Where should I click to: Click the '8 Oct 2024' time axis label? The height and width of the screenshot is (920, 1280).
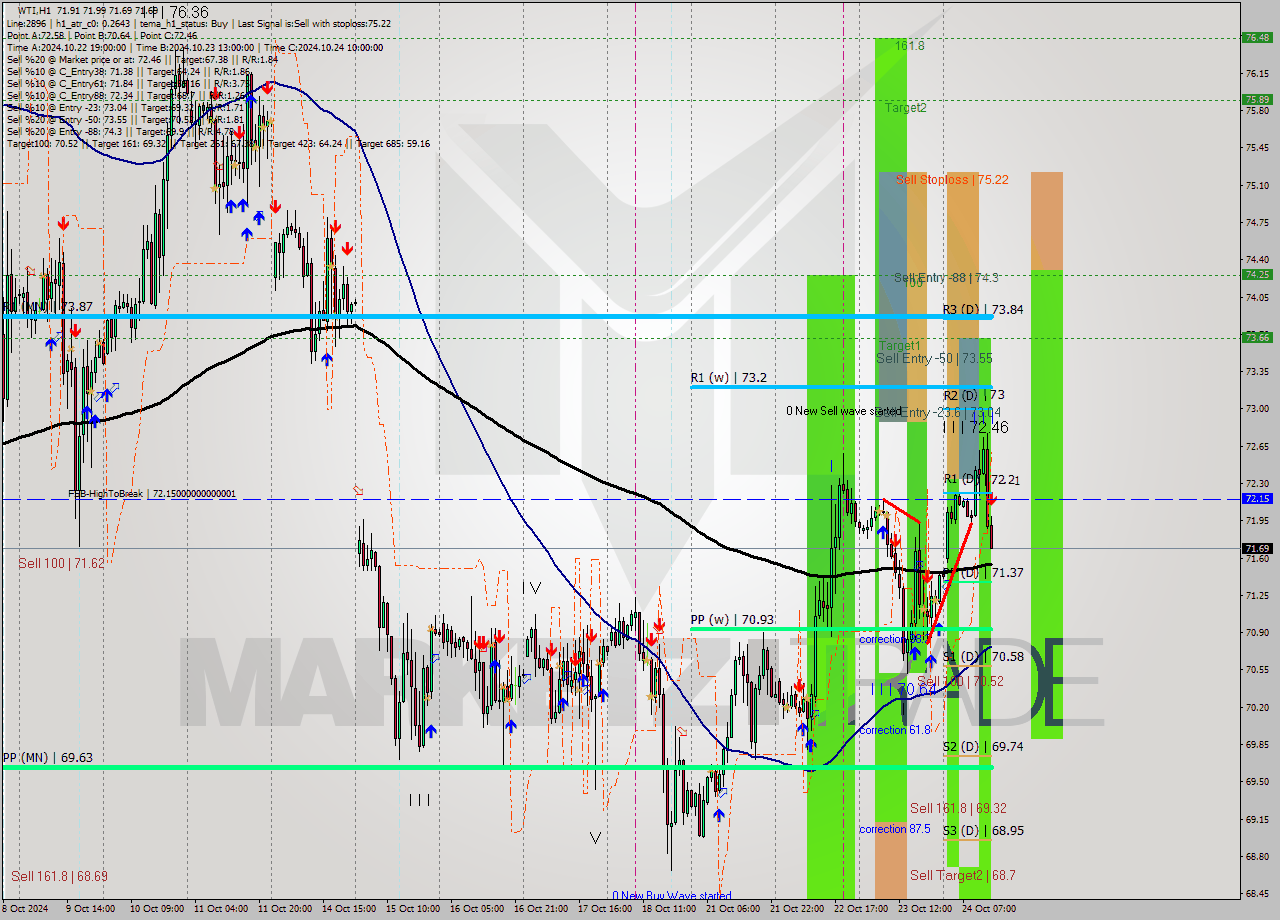click(26, 909)
